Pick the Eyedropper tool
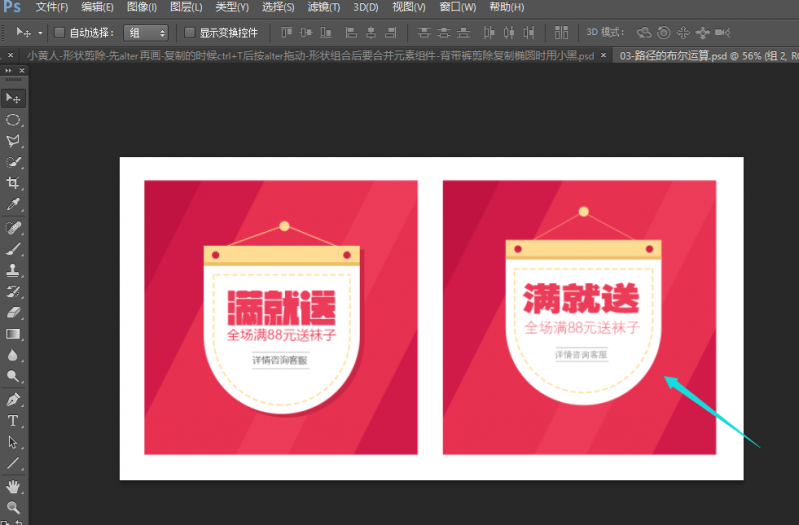Viewport: 799px width, 525px height. coord(14,205)
